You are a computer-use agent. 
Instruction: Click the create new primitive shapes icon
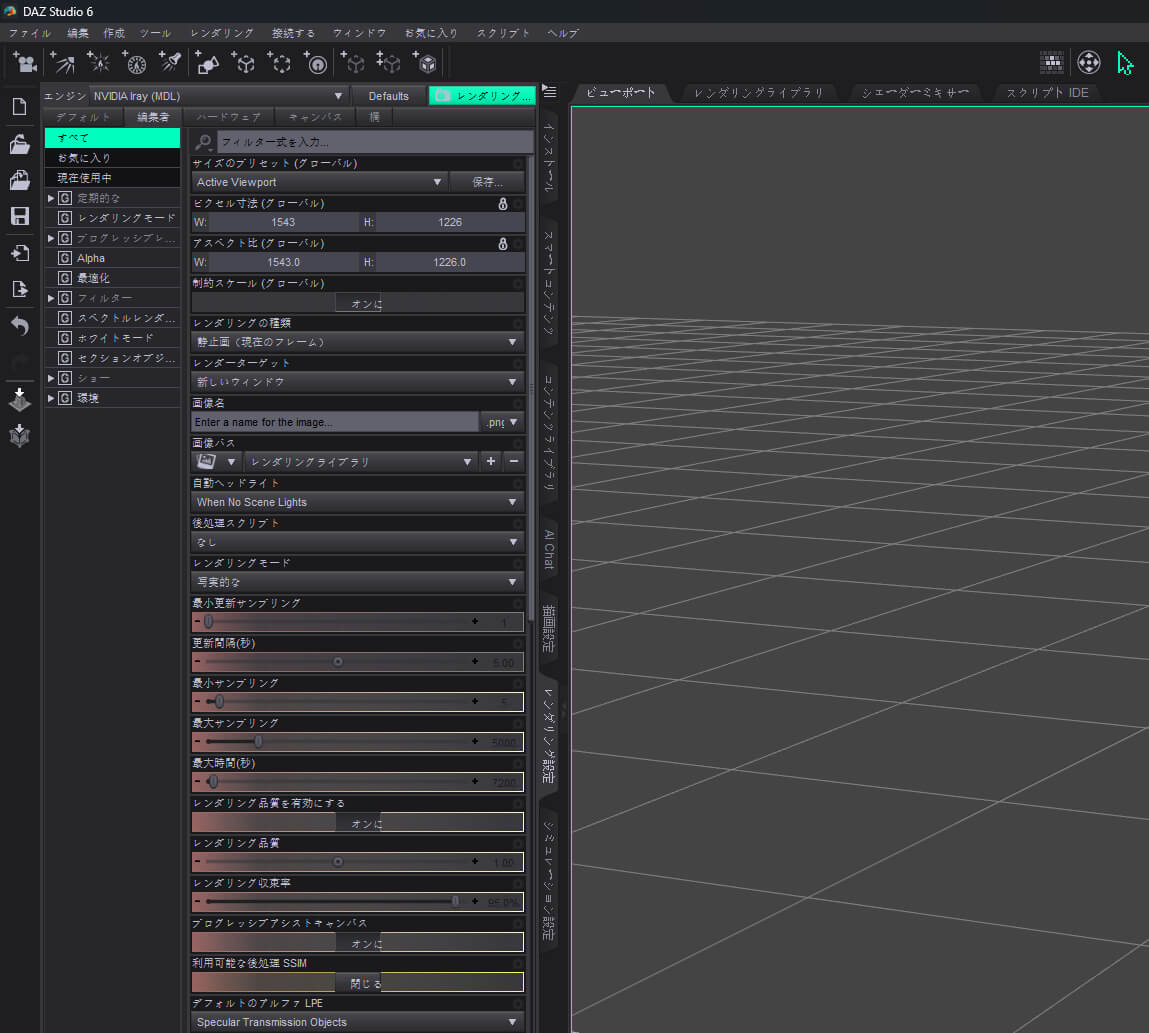(207, 63)
